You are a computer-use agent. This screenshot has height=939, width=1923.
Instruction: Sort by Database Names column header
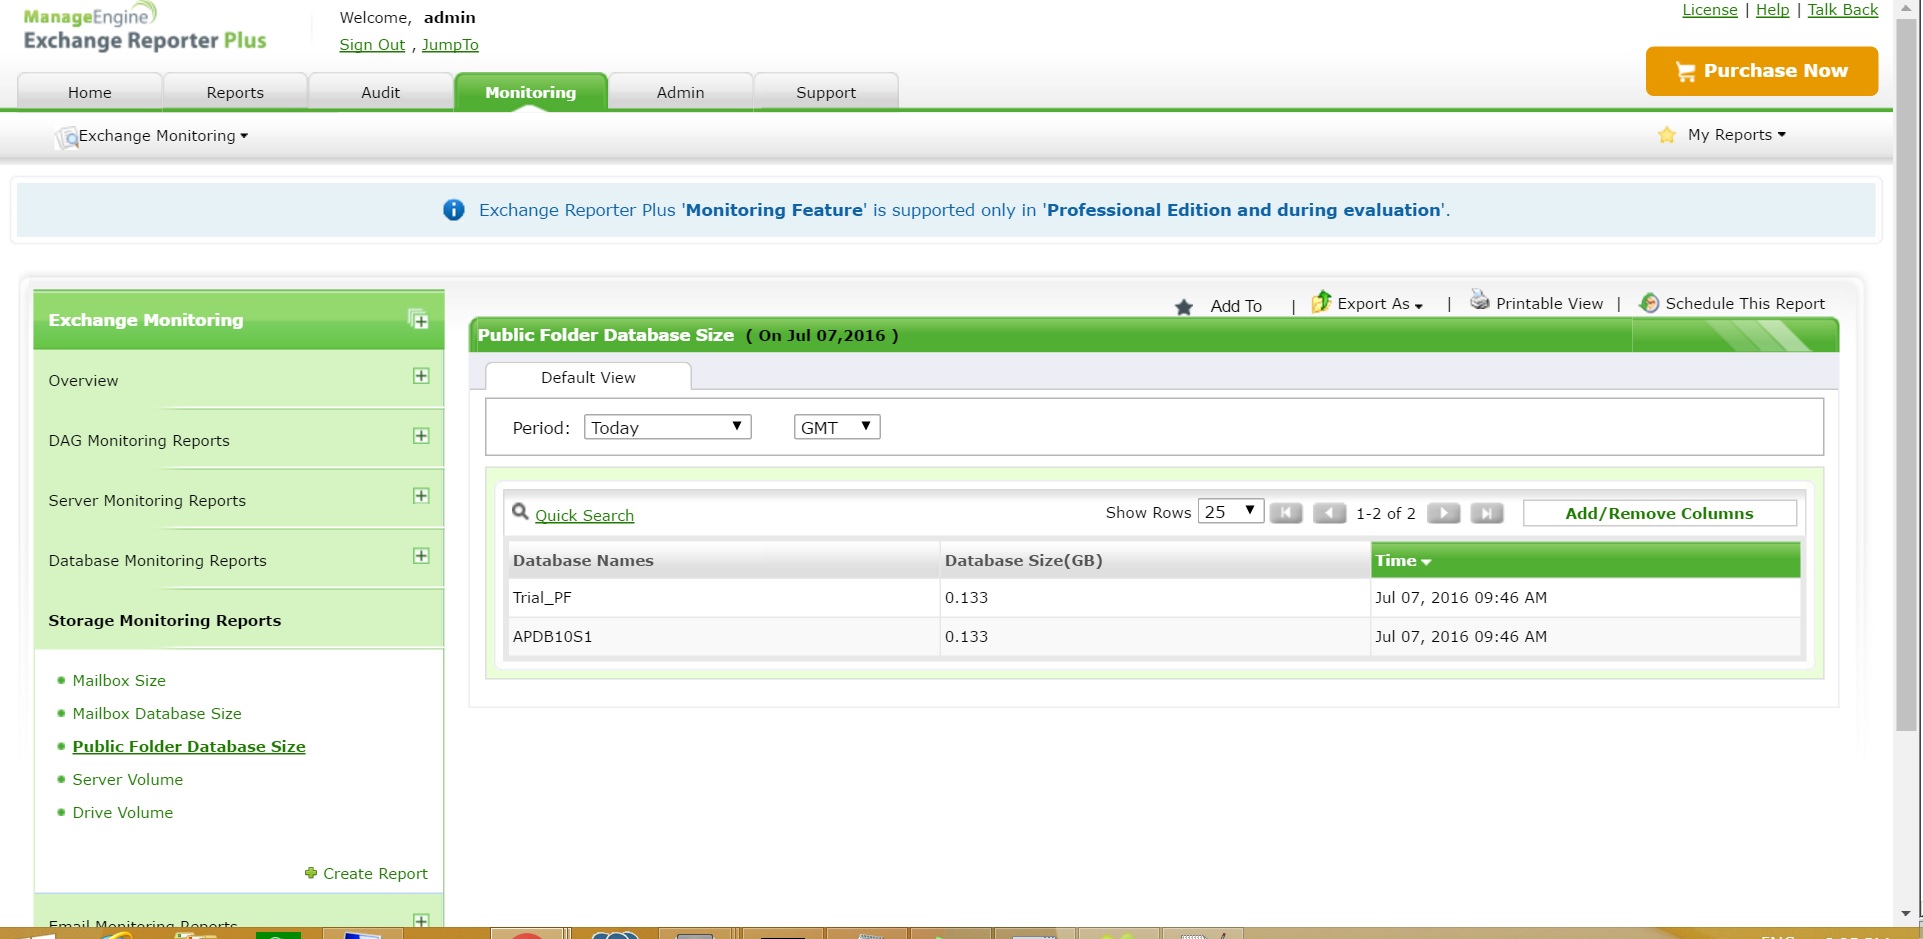click(x=724, y=560)
